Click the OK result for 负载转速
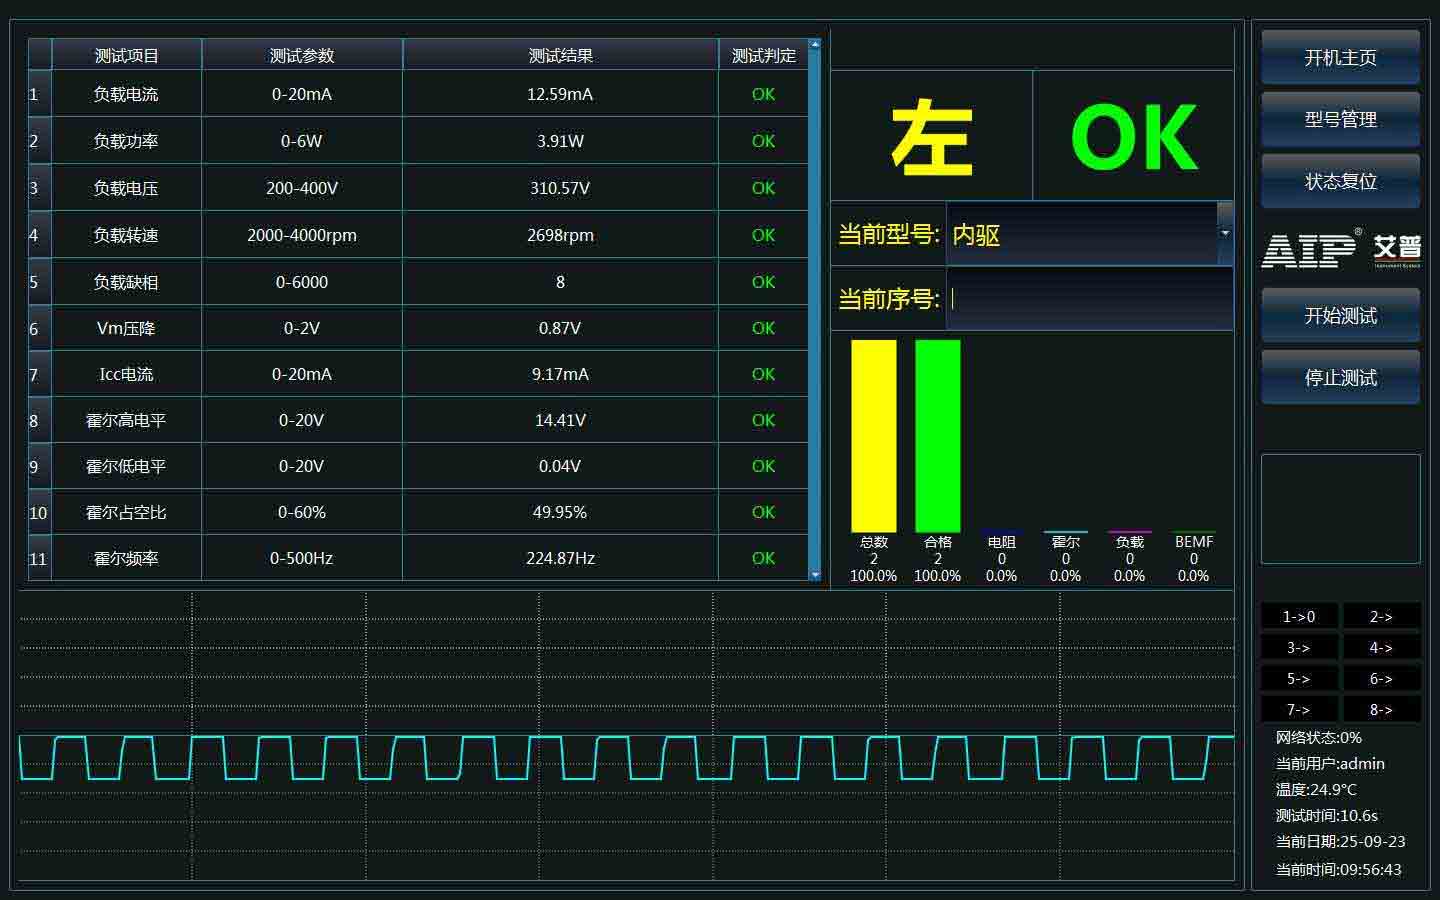This screenshot has width=1440, height=900. pos(762,235)
